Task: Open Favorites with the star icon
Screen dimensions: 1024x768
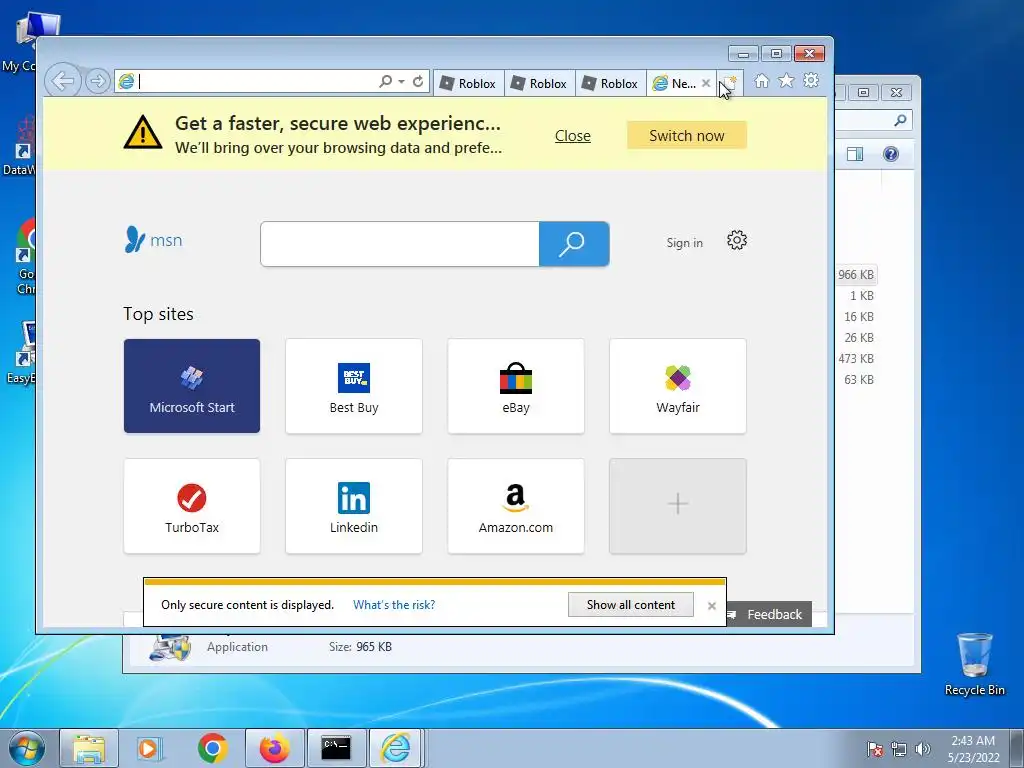Action: click(x=786, y=81)
